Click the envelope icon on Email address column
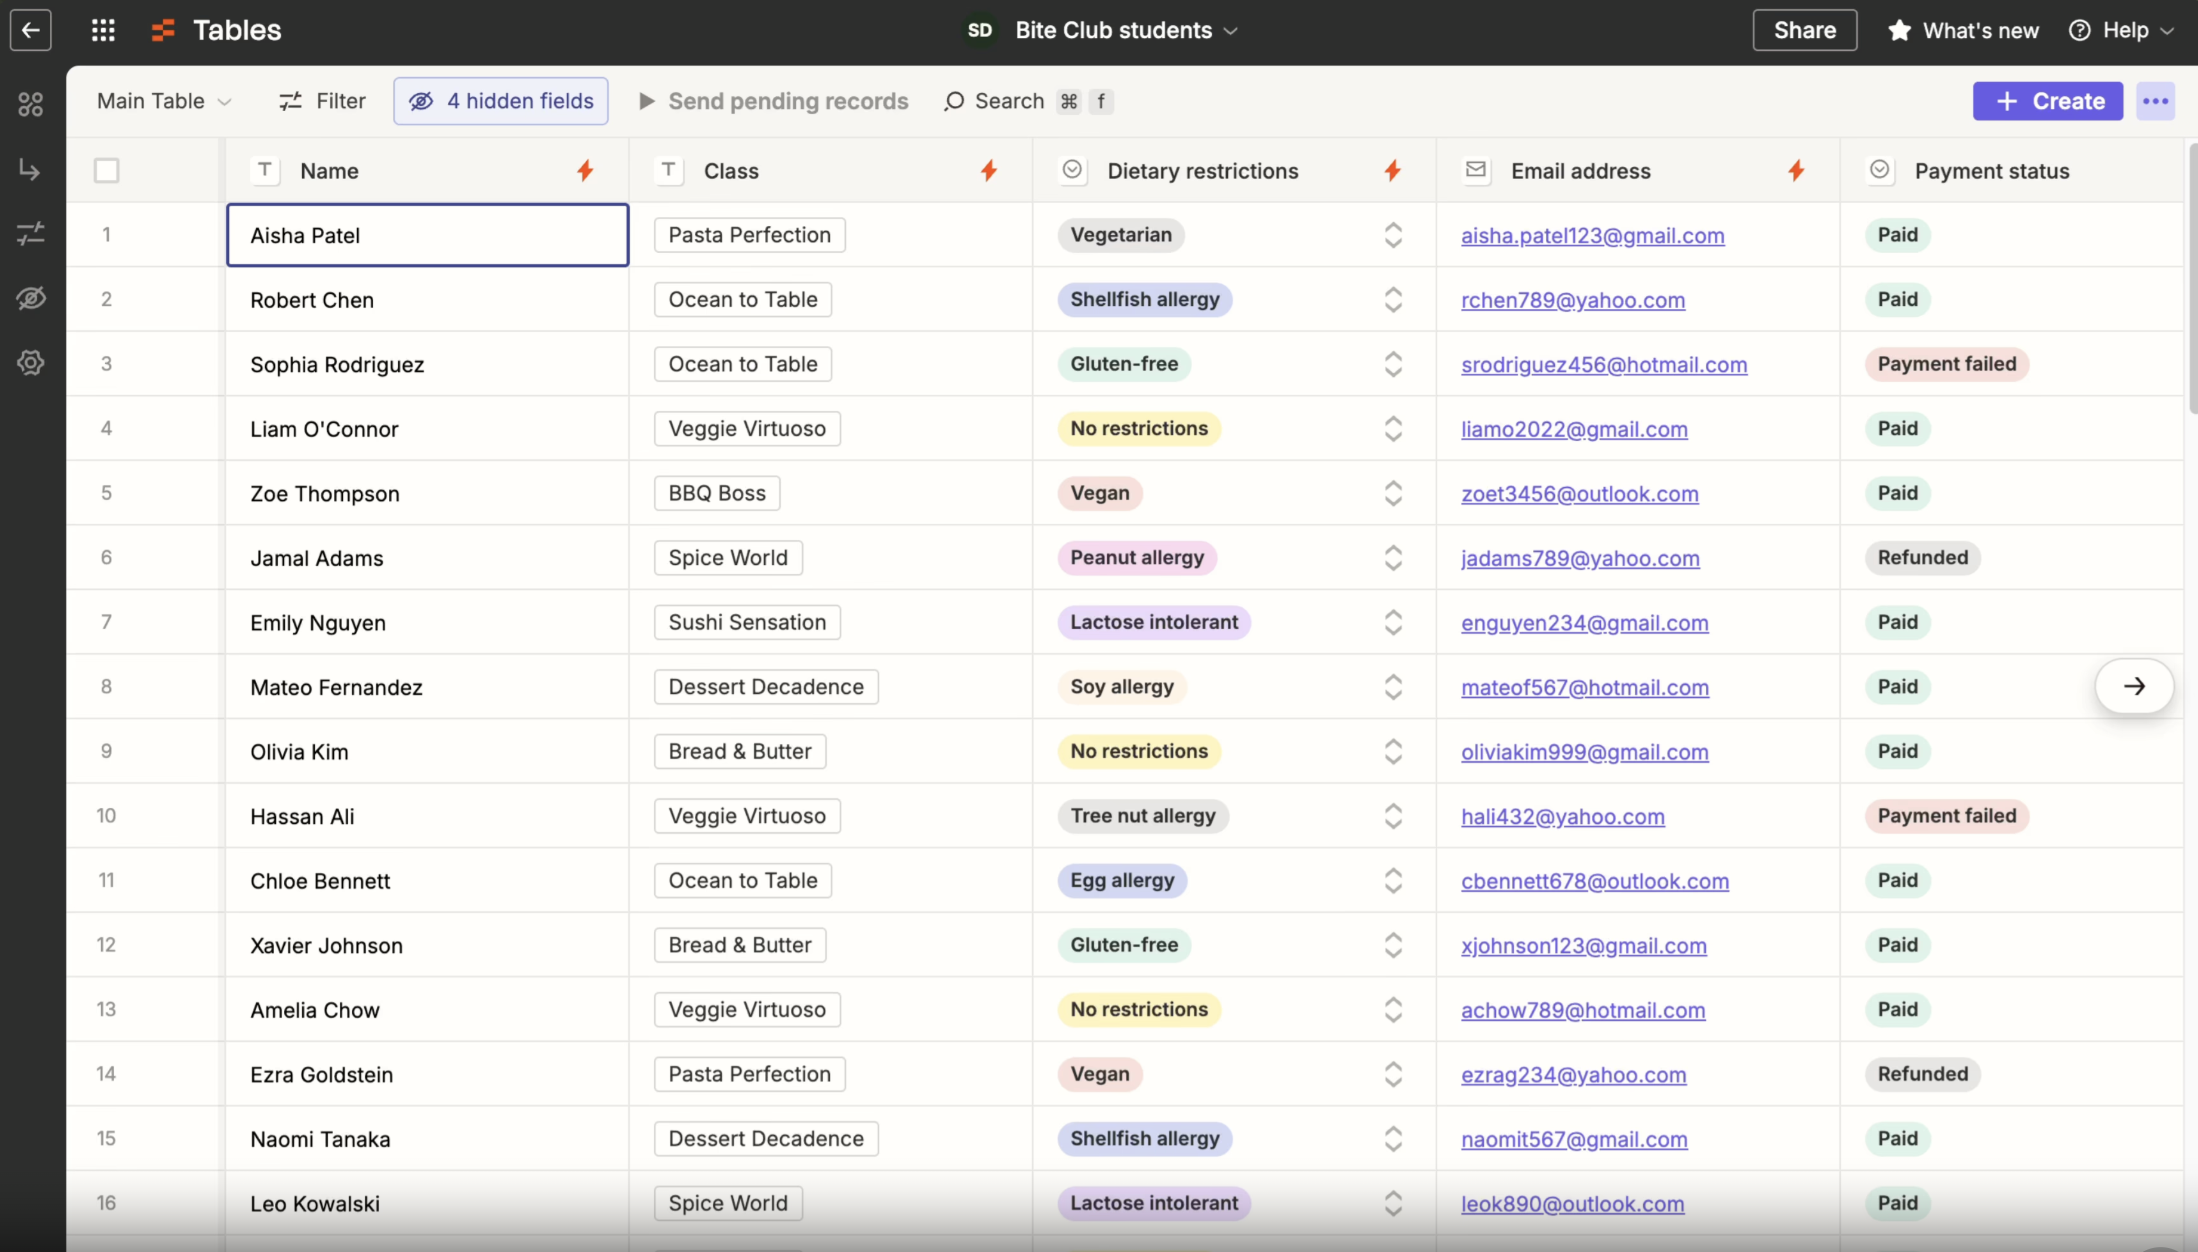This screenshot has width=2198, height=1252. (1476, 170)
